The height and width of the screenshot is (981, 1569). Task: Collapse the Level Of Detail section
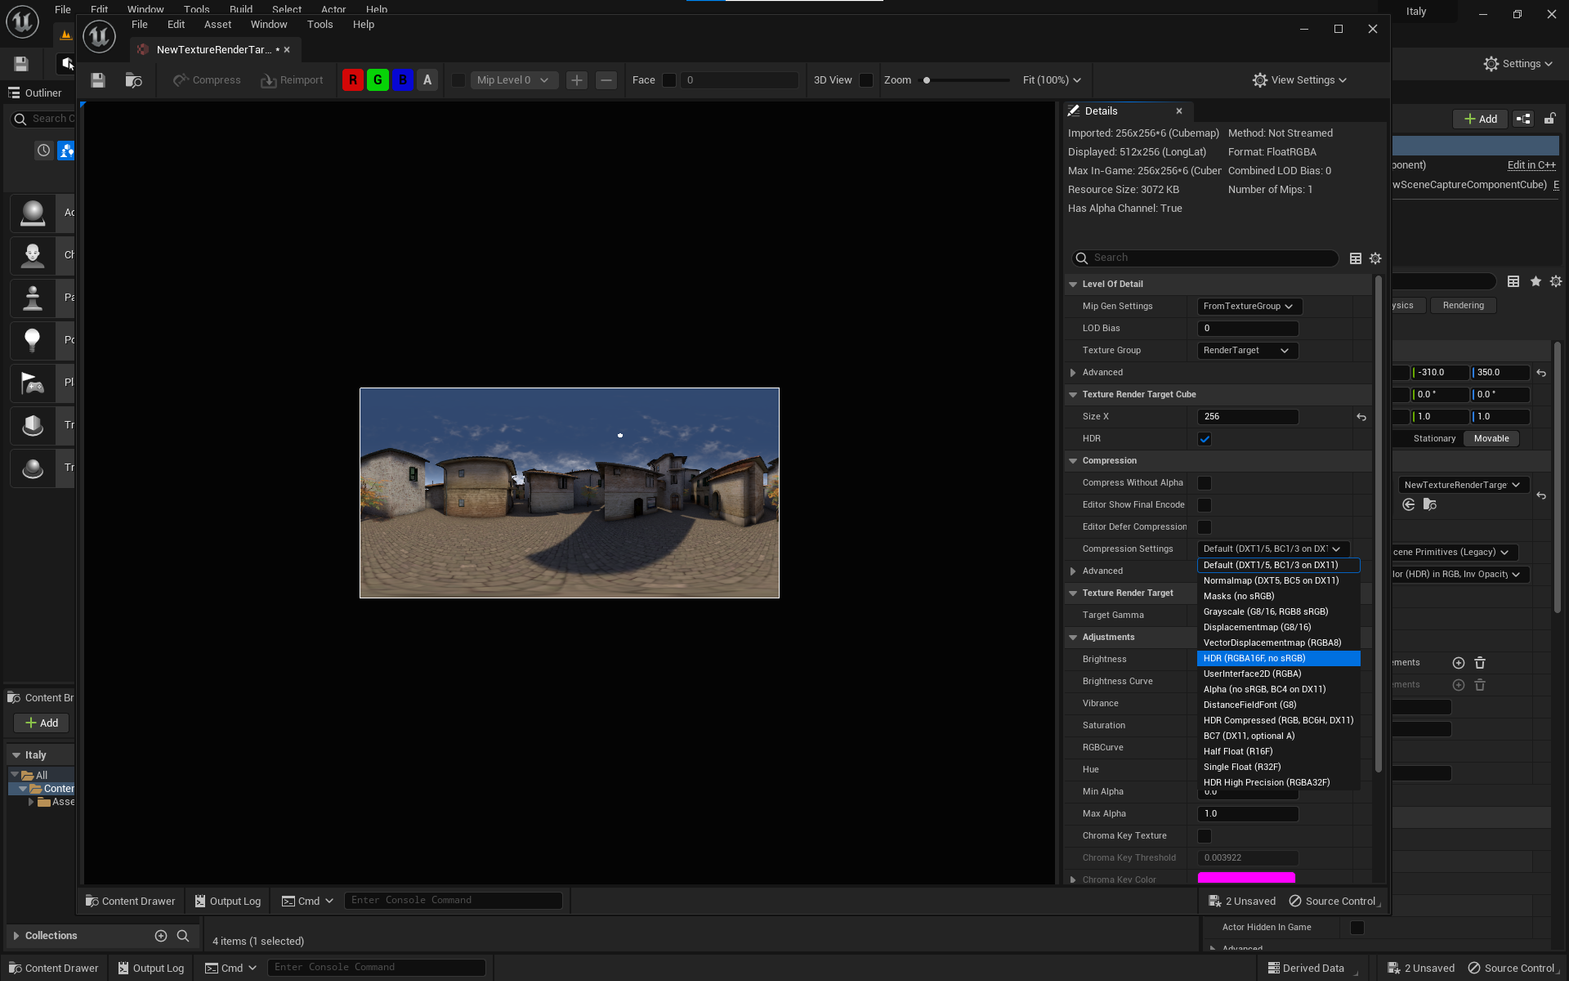(1074, 284)
